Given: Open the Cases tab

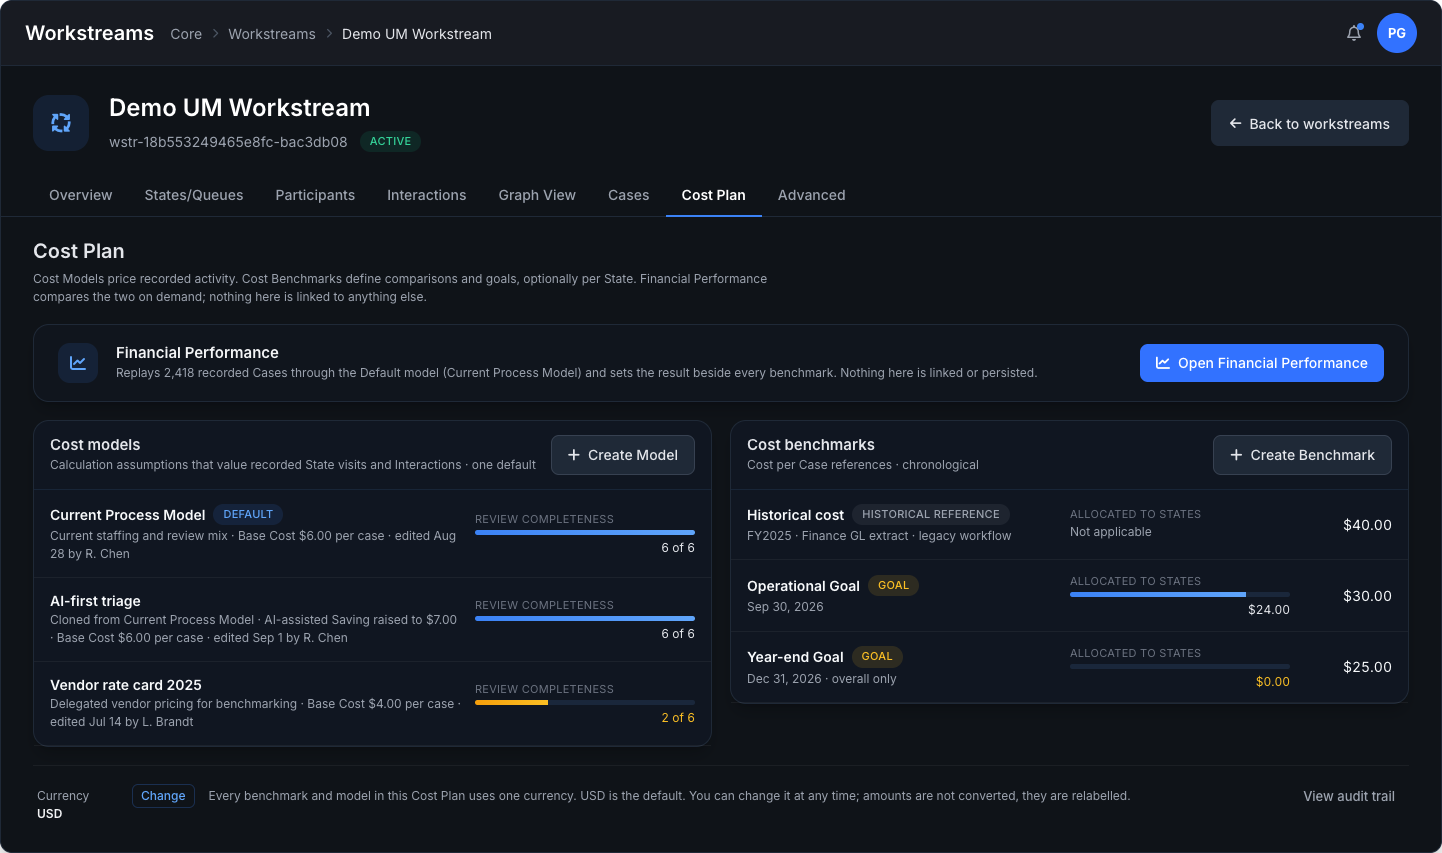Looking at the screenshot, I should [x=629, y=195].
